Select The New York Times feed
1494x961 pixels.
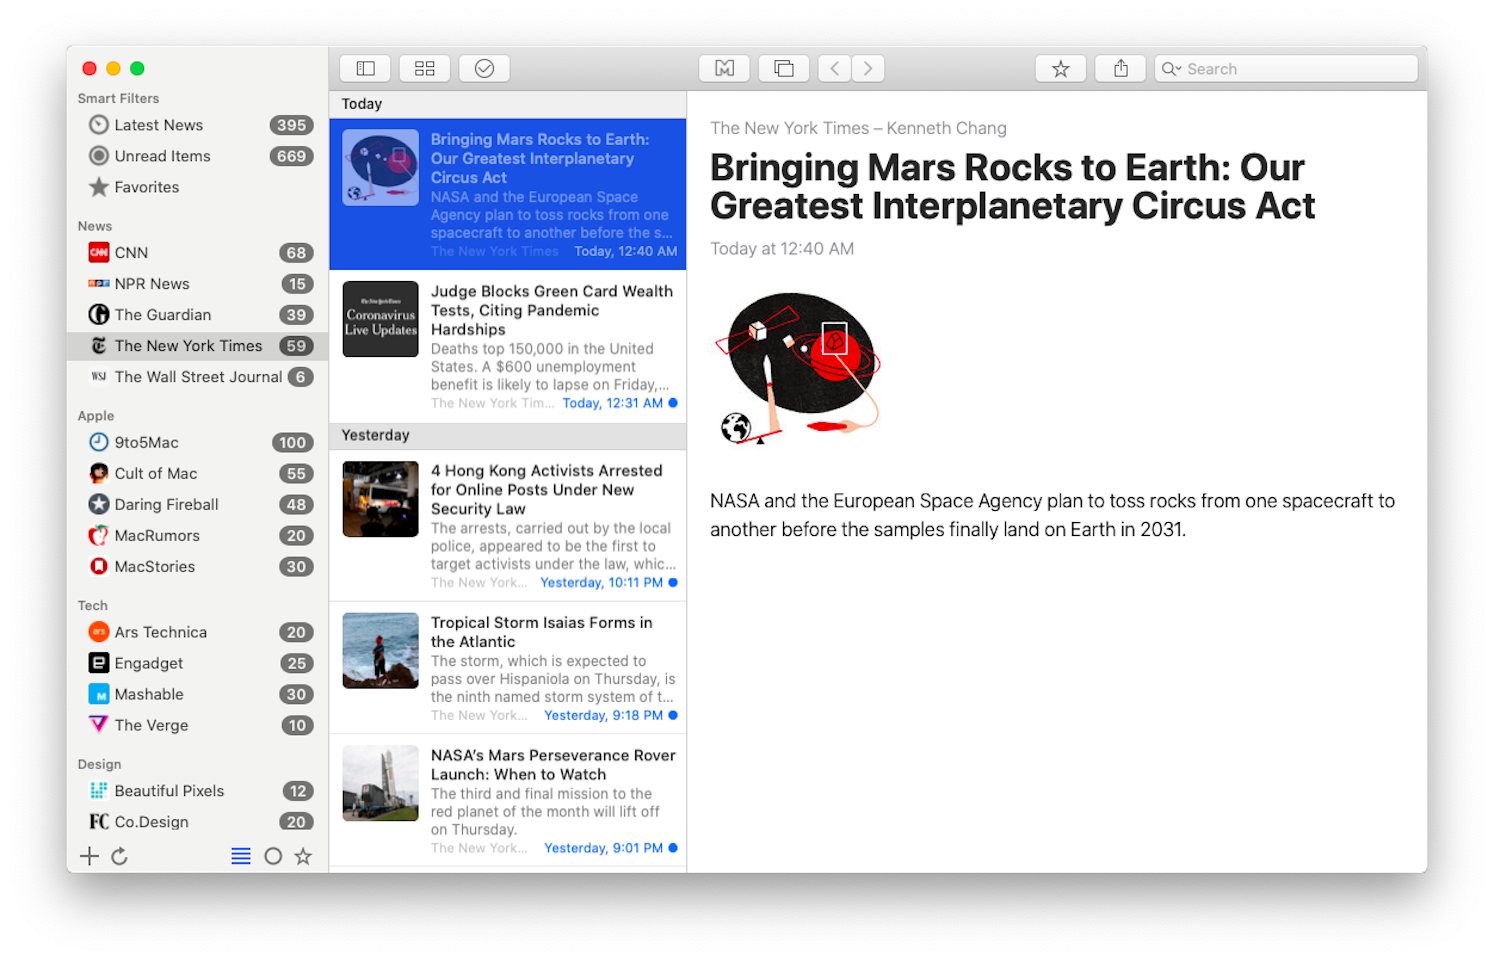point(188,345)
